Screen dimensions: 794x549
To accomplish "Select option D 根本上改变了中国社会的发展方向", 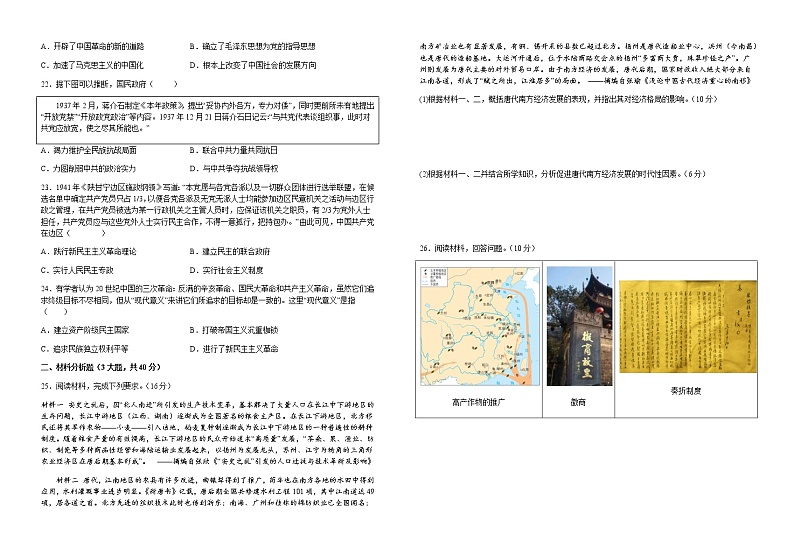I will 253,65.
